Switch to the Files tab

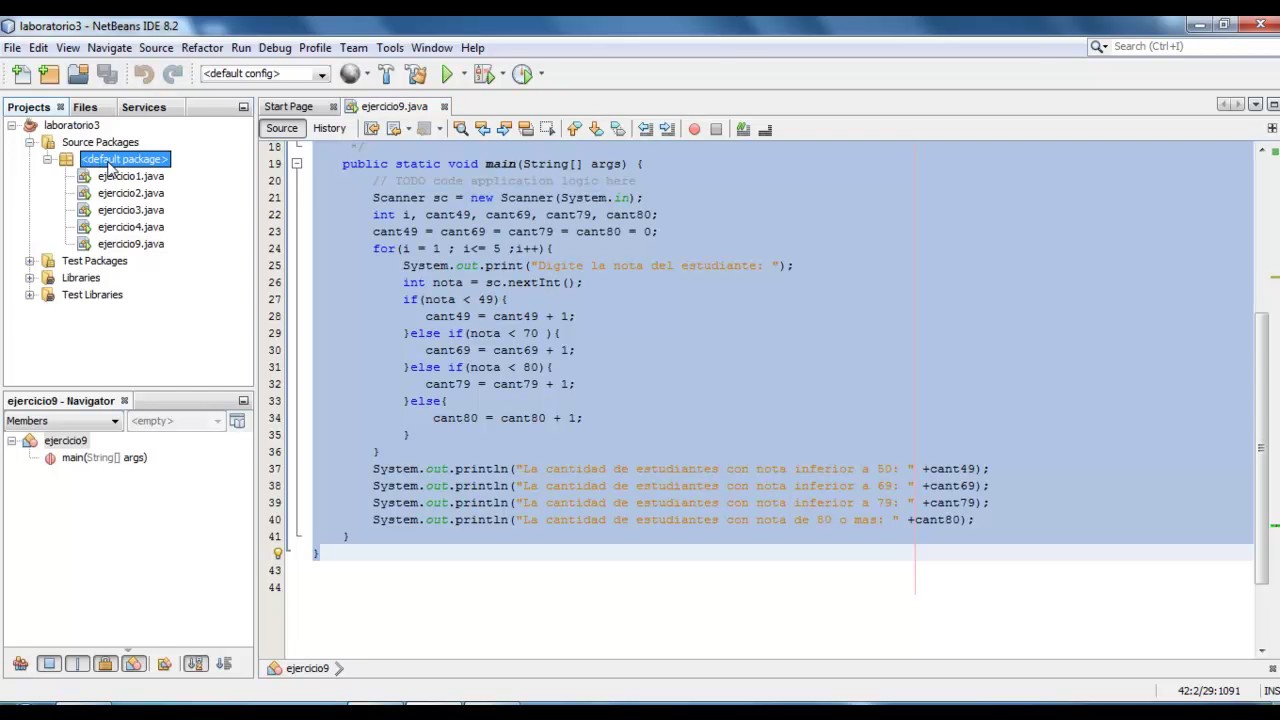(x=85, y=107)
